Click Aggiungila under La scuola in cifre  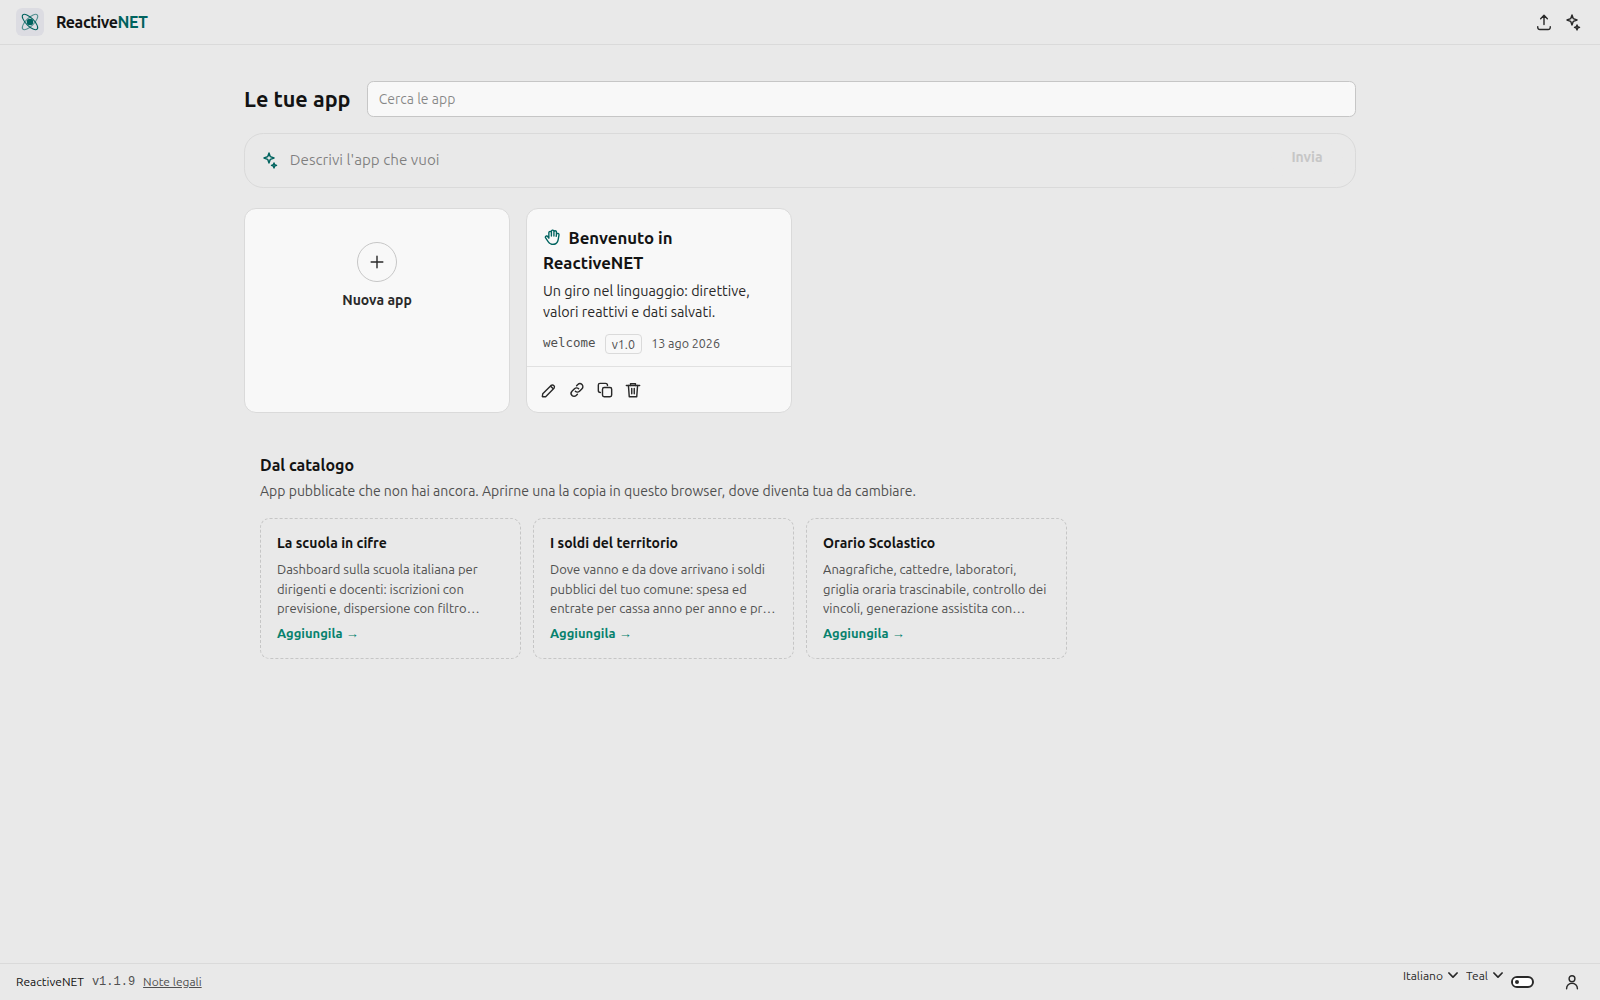click(x=317, y=634)
